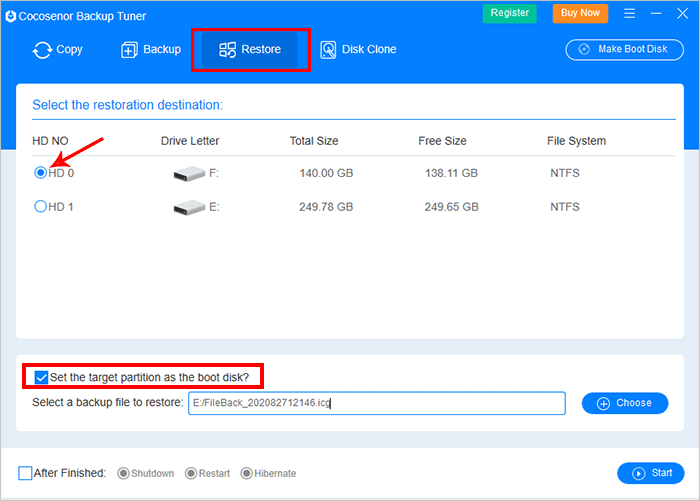The width and height of the screenshot is (700, 501).
Task: Open the Copy tab
Action: coord(58,50)
